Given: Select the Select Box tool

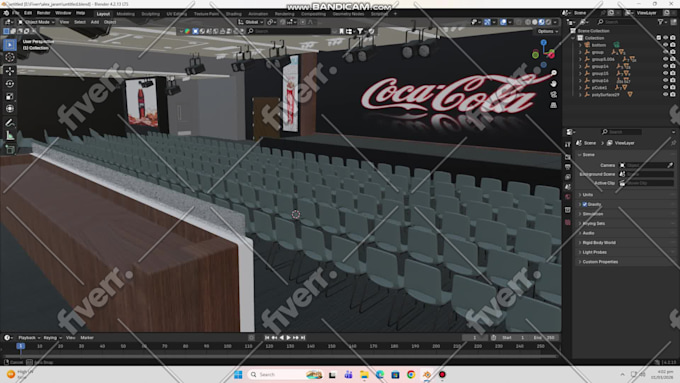Looking at the screenshot, I should [10, 45].
